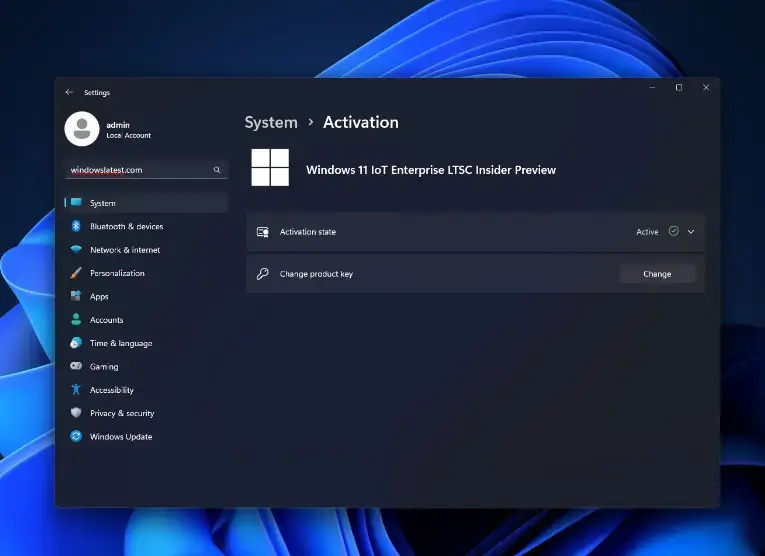
Task: Click the Network wifi icon
Action: (x=76, y=250)
